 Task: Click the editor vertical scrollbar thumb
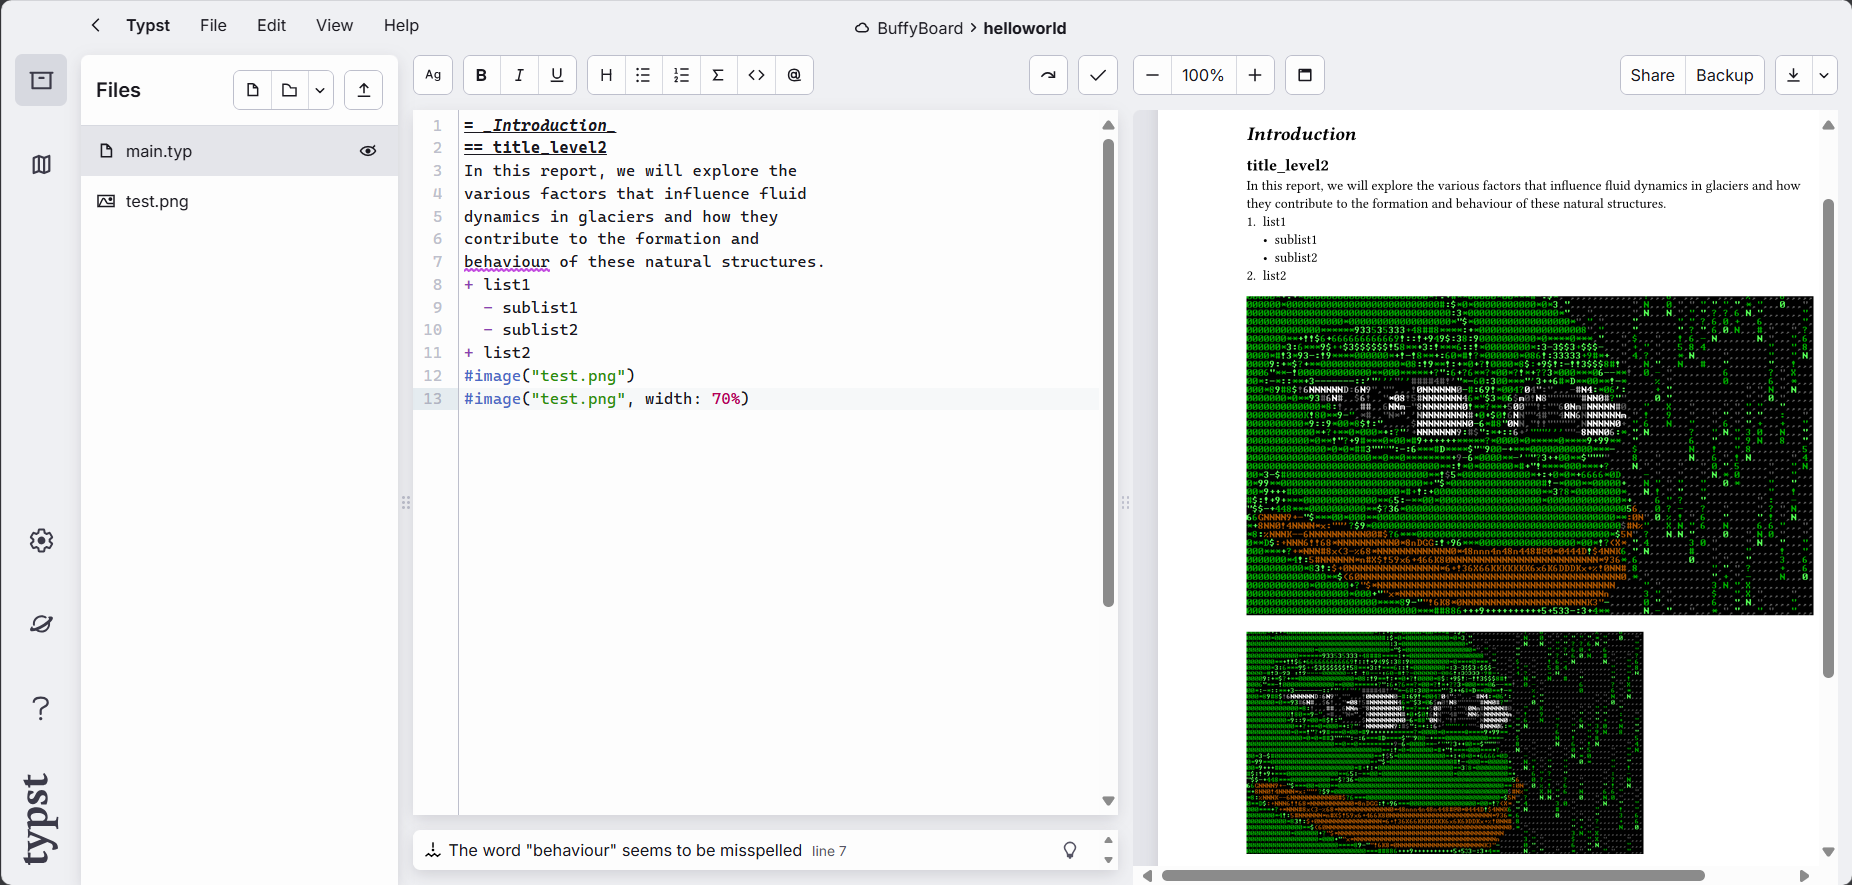coord(1108,373)
